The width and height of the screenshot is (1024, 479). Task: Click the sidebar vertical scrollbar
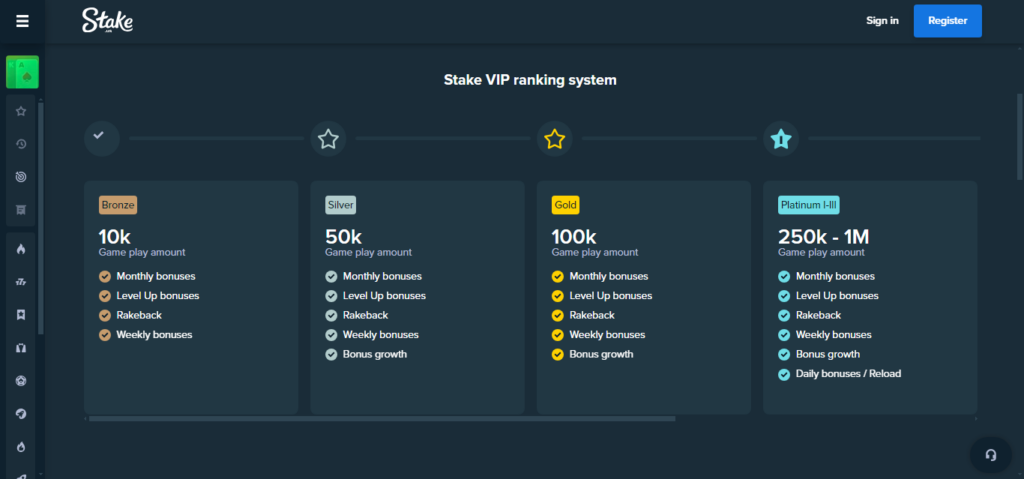pos(41,219)
